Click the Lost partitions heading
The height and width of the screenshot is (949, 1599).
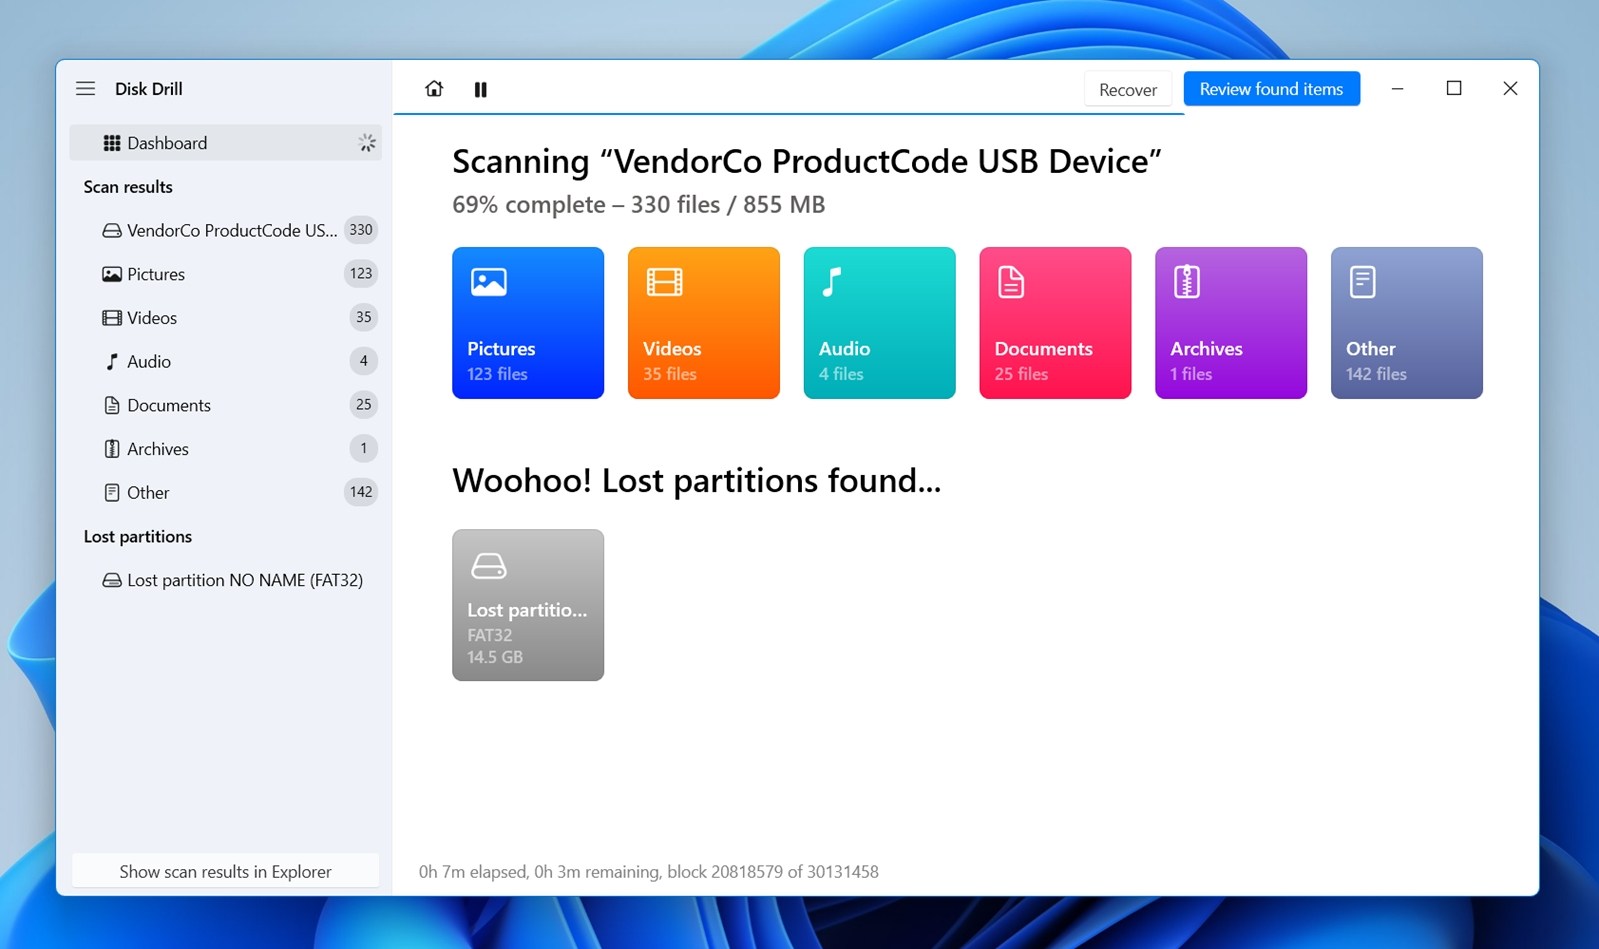138,537
